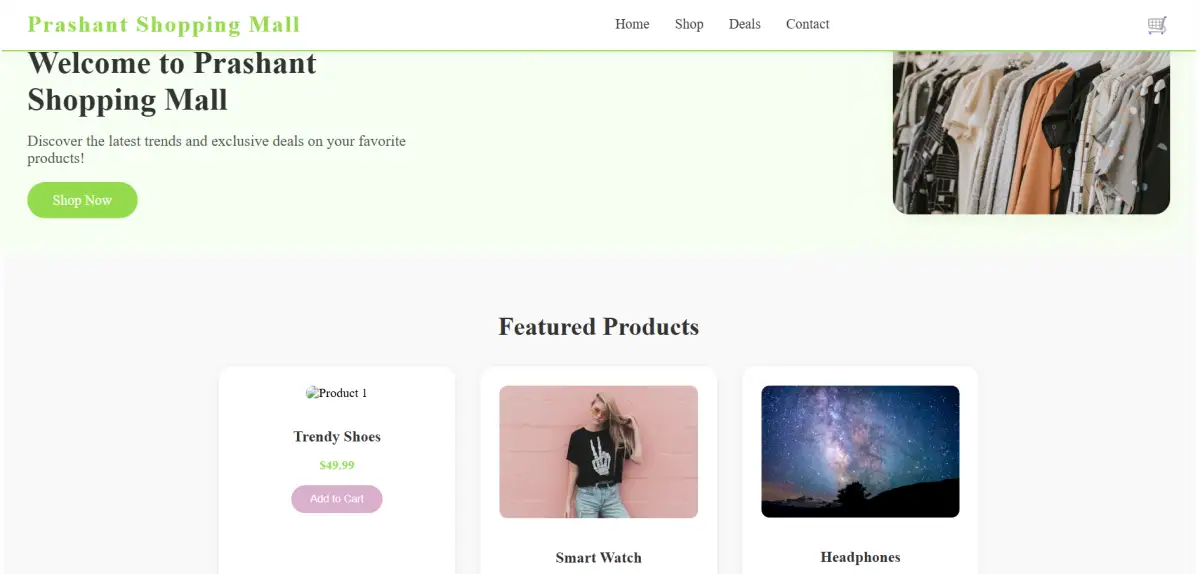Click the $49.99 price label
Viewport: 1200px width, 574px height.
click(x=337, y=465)
